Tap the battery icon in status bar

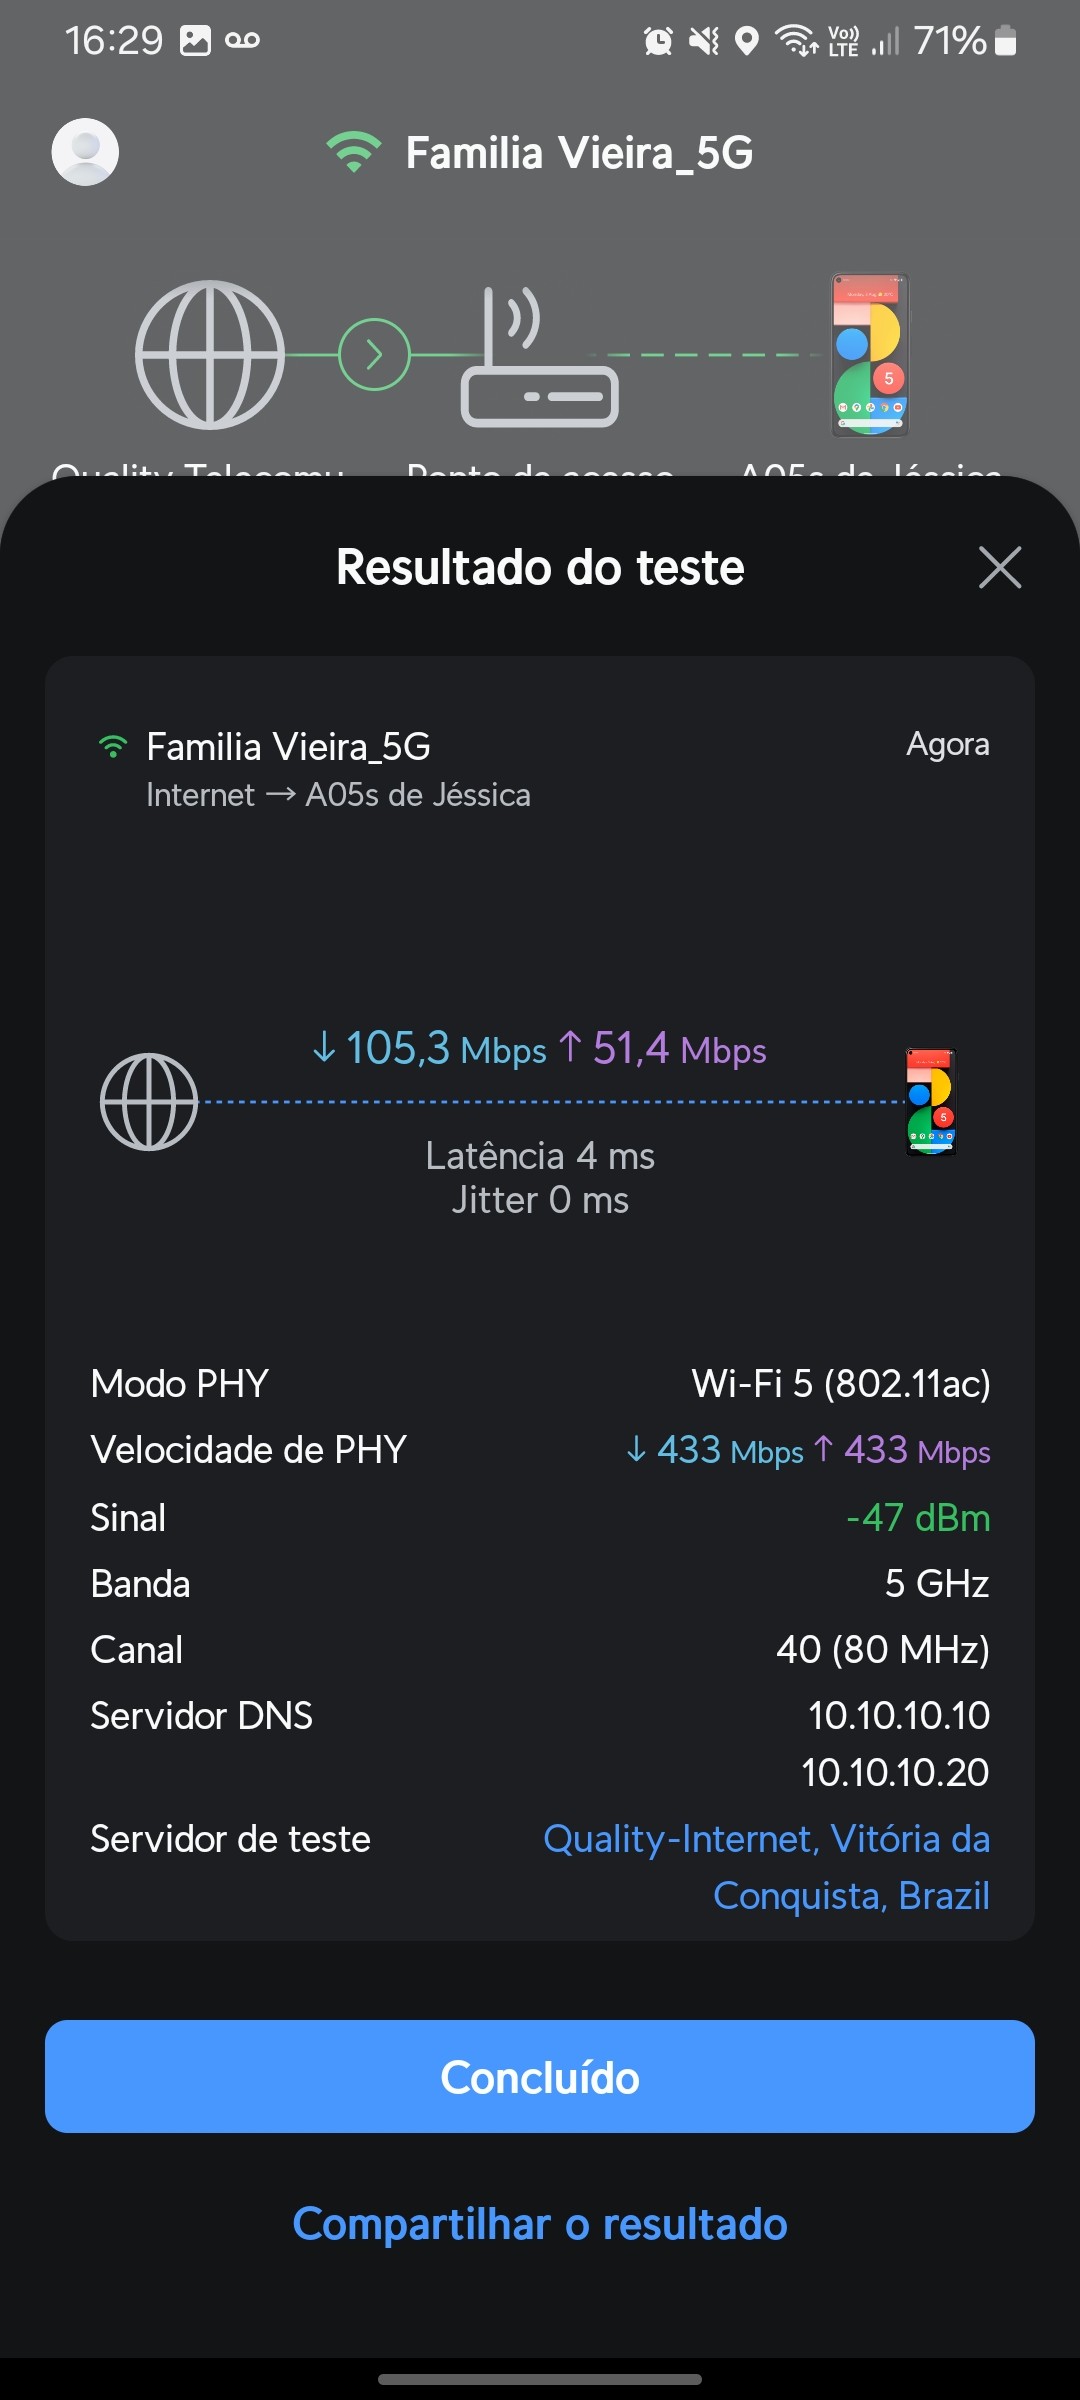[x=1006, y=41]
